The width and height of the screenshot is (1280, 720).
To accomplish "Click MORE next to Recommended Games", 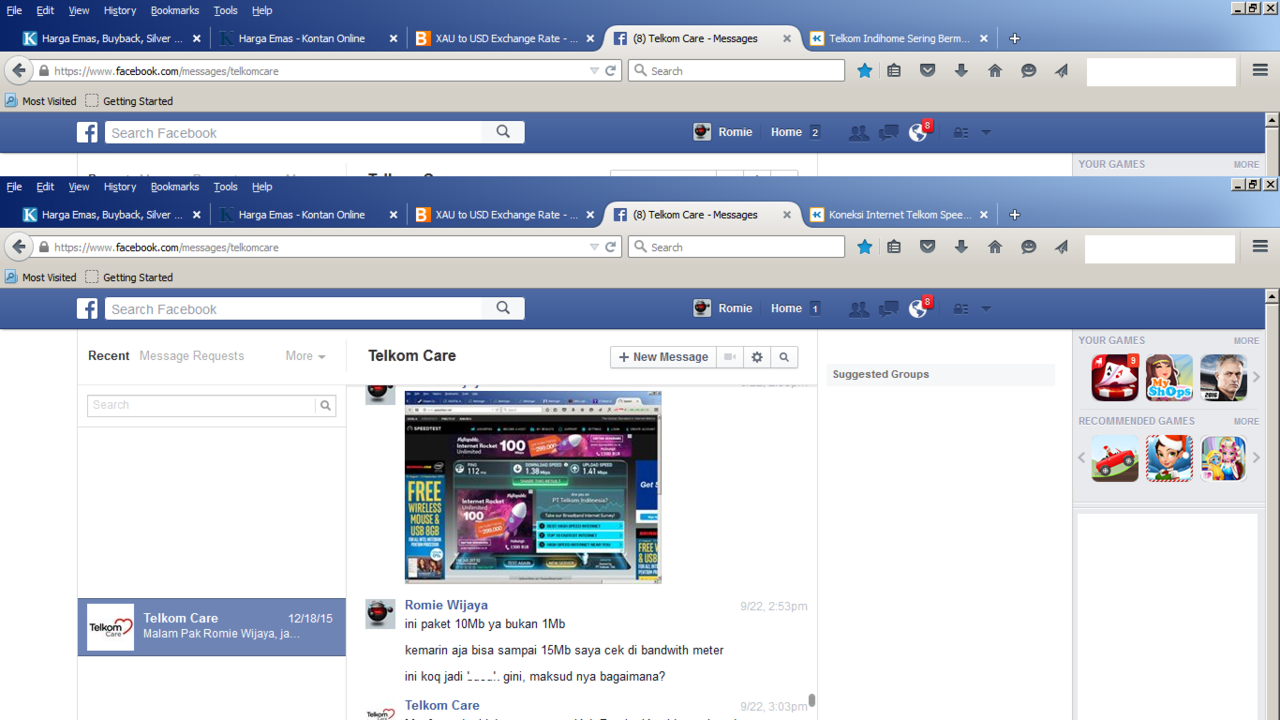I will 1246,422.
